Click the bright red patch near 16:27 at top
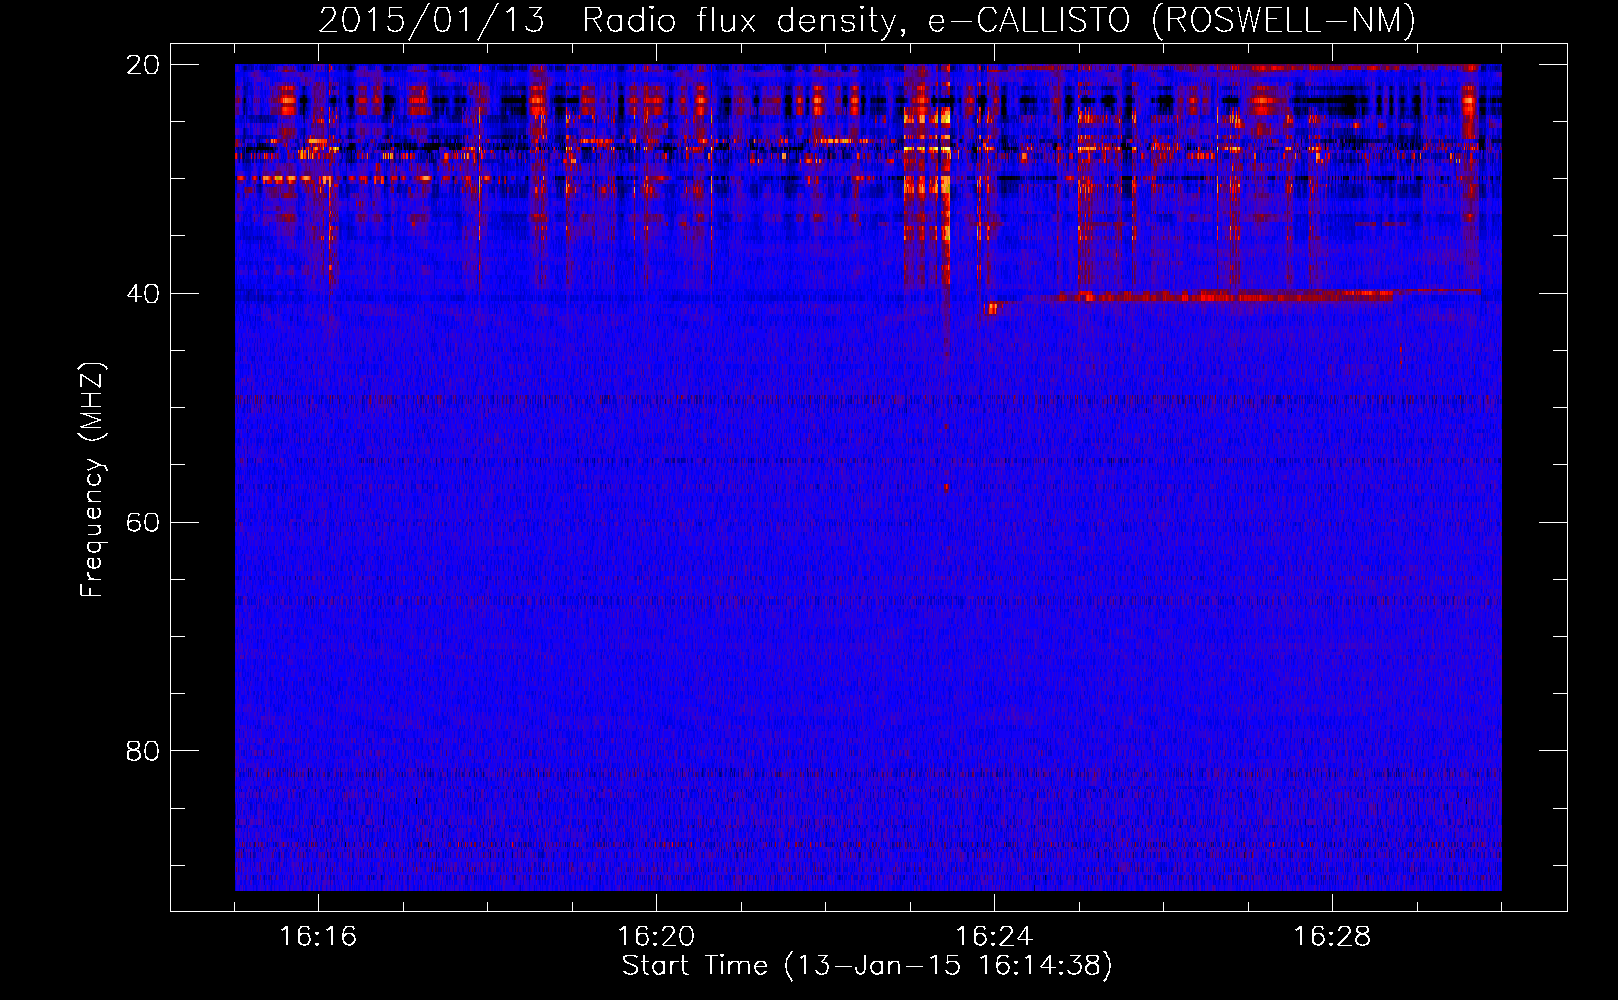The image size is (1618, 1000). [1263, 100]
